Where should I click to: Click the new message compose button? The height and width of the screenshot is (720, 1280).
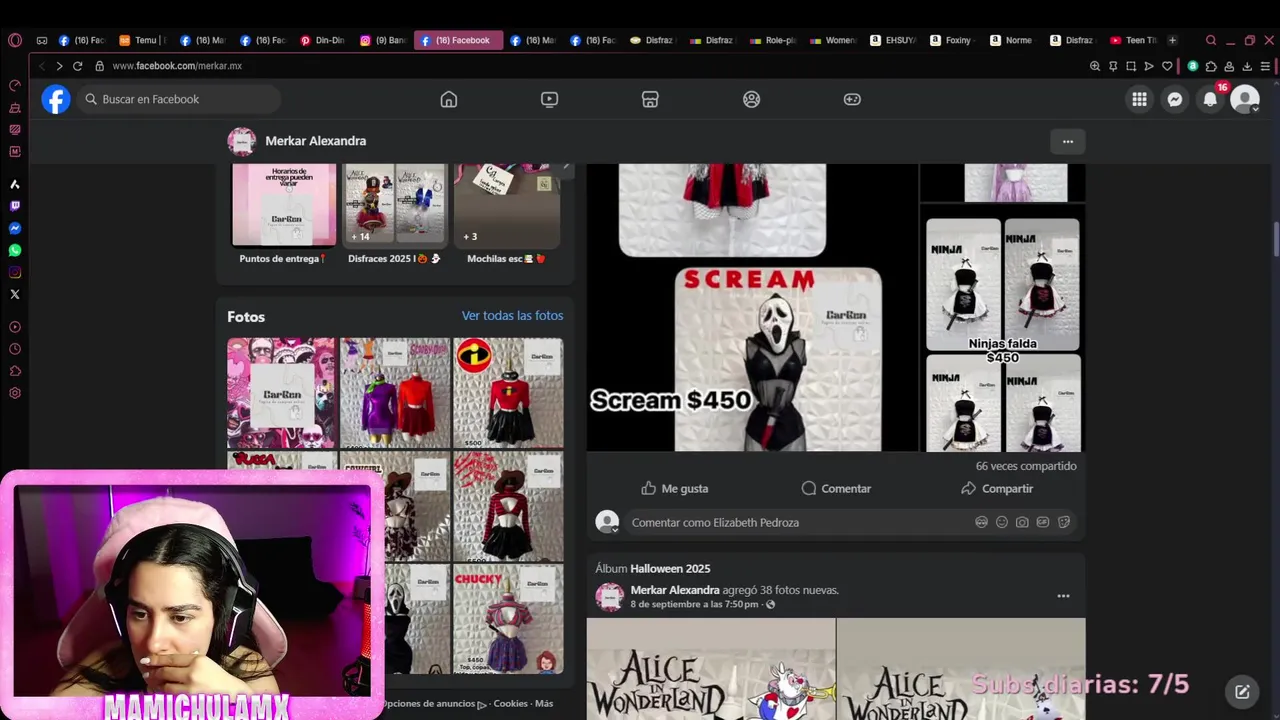tap(1242, 691)
